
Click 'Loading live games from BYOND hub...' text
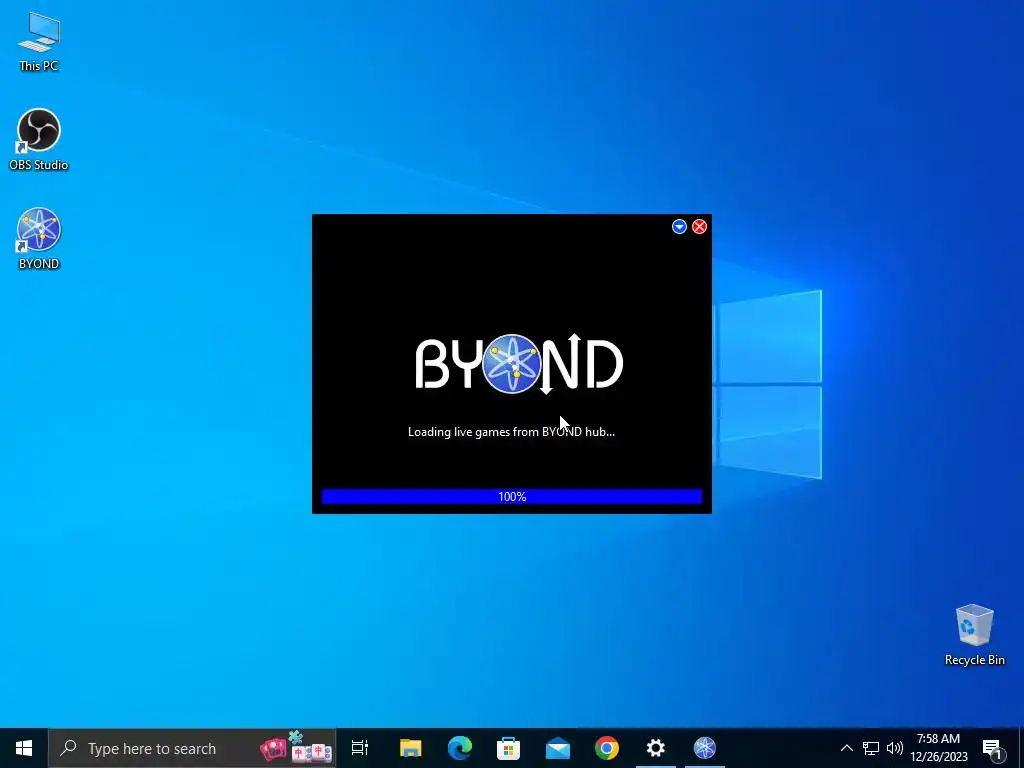click(x=511, y=432)
